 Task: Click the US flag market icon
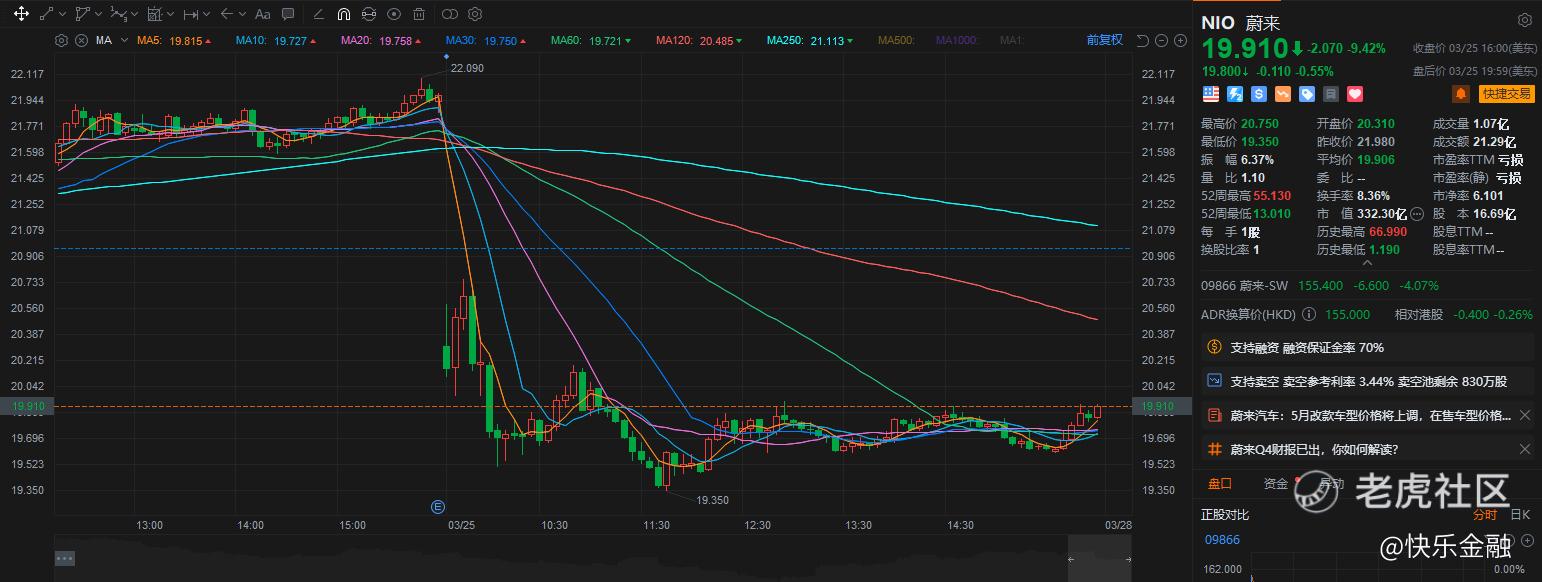pos(1211,94)
